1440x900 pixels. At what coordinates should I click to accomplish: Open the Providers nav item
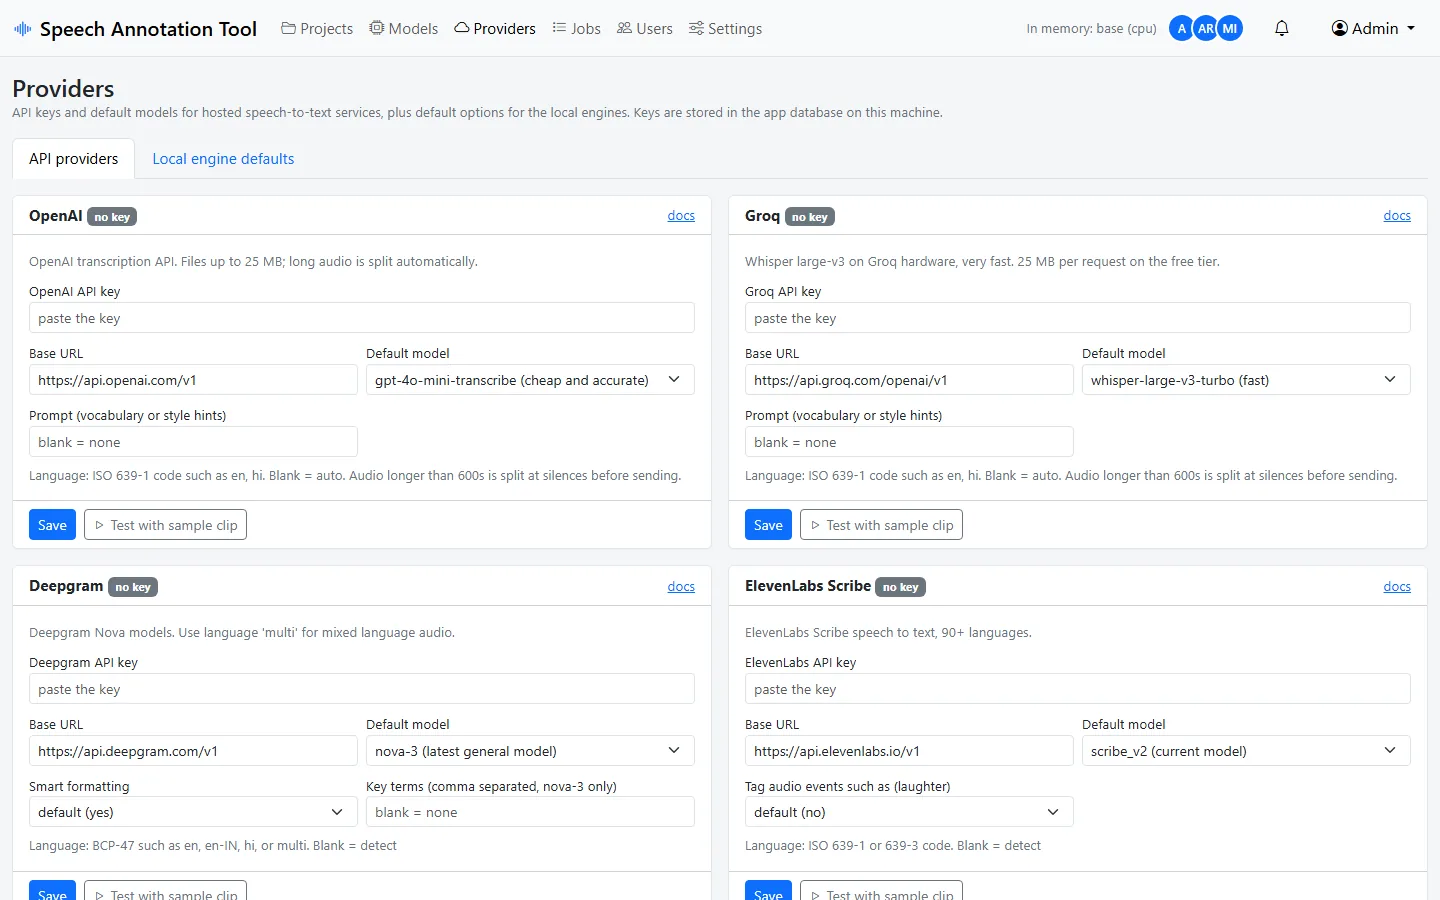[x=495, y=29]
